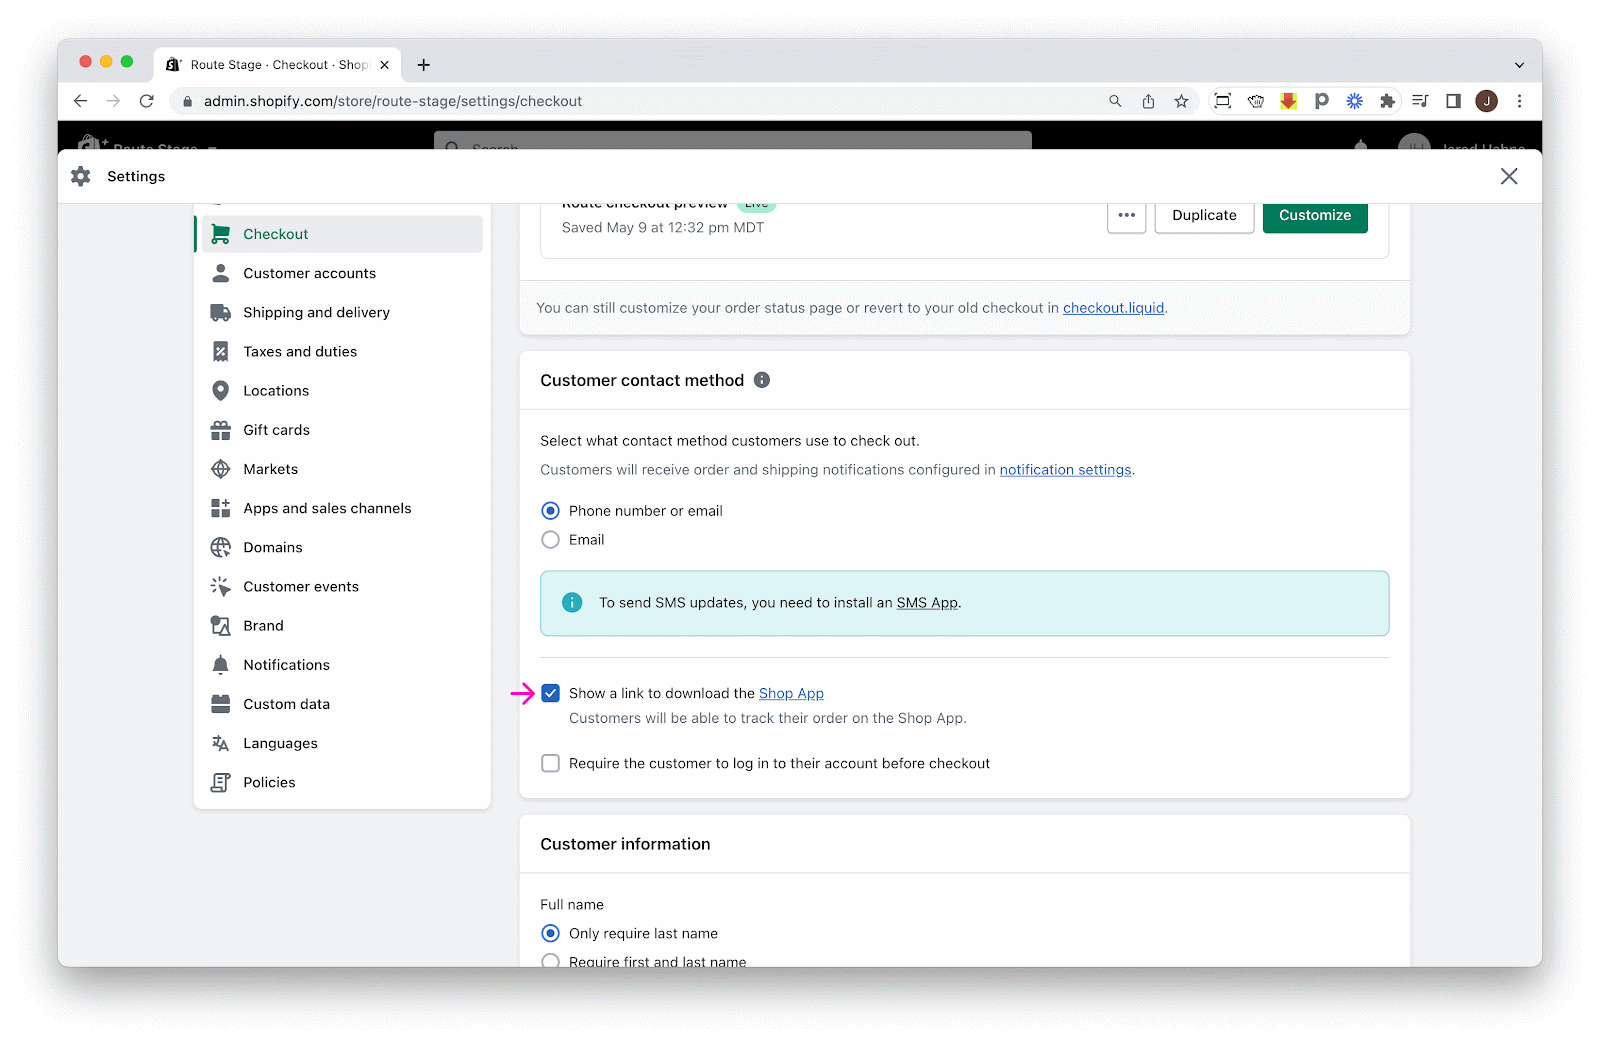This screenshot has width=1600, height=1043.
Task: Expand the browser tab search chevron
Action: [1519, 65]
